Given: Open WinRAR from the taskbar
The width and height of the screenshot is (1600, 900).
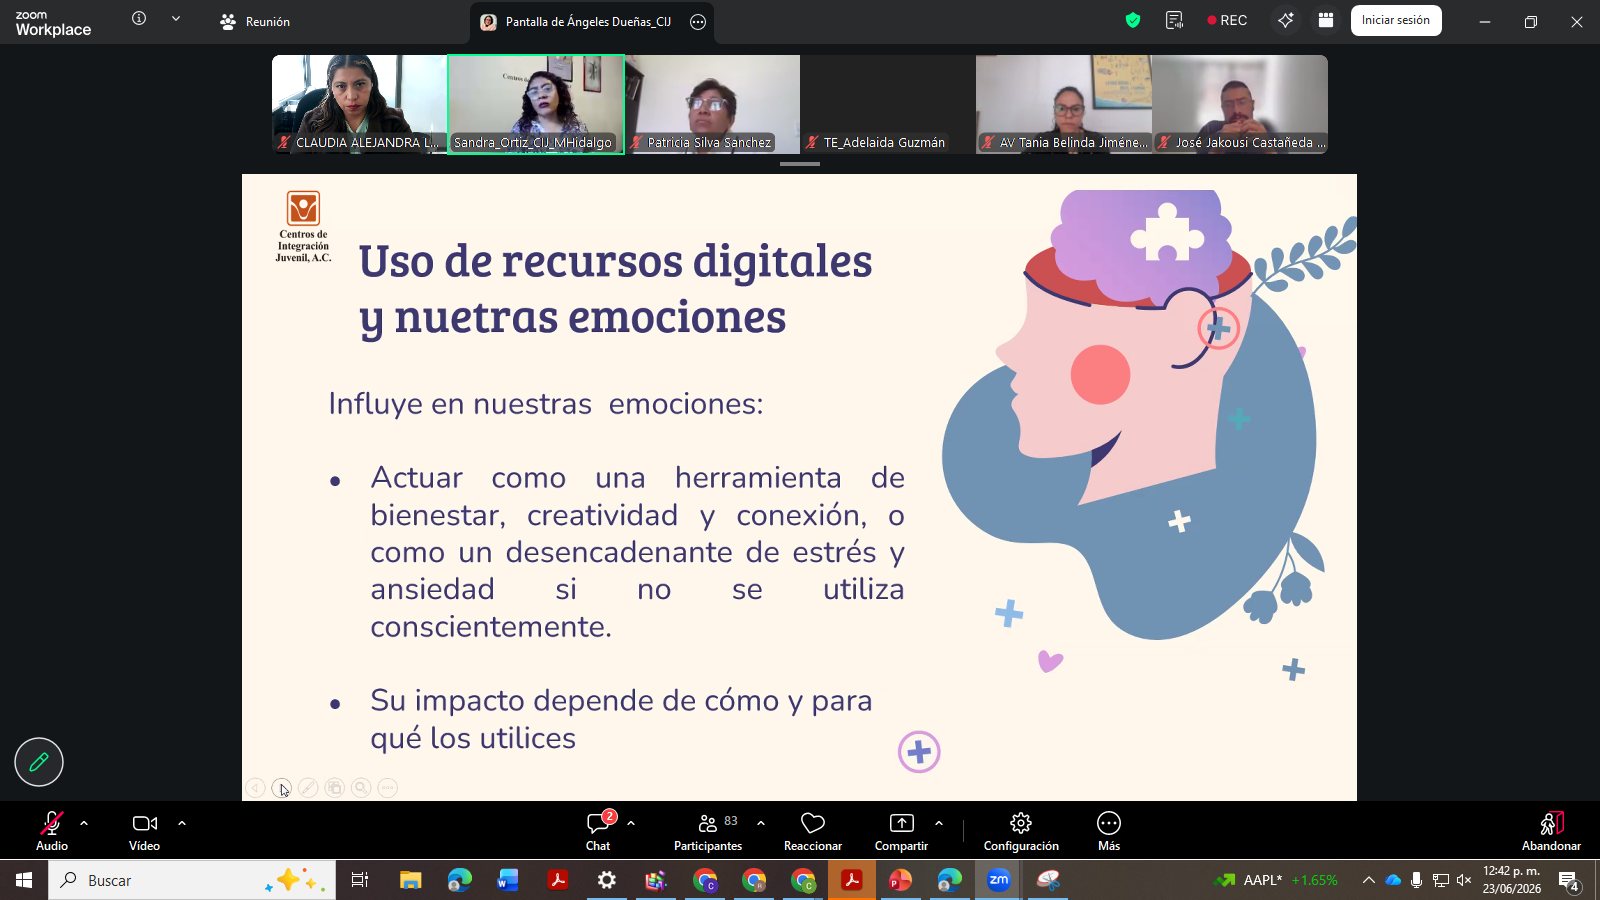Looking at the screenshot, I should click(x=656, y=880).
